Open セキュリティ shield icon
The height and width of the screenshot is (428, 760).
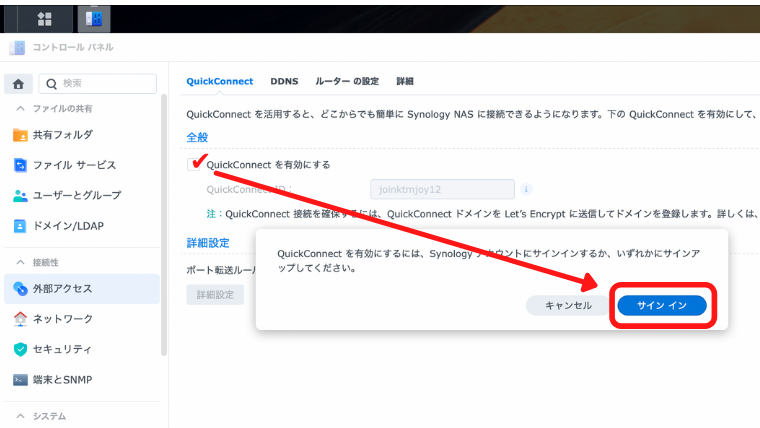coord(20,349)
